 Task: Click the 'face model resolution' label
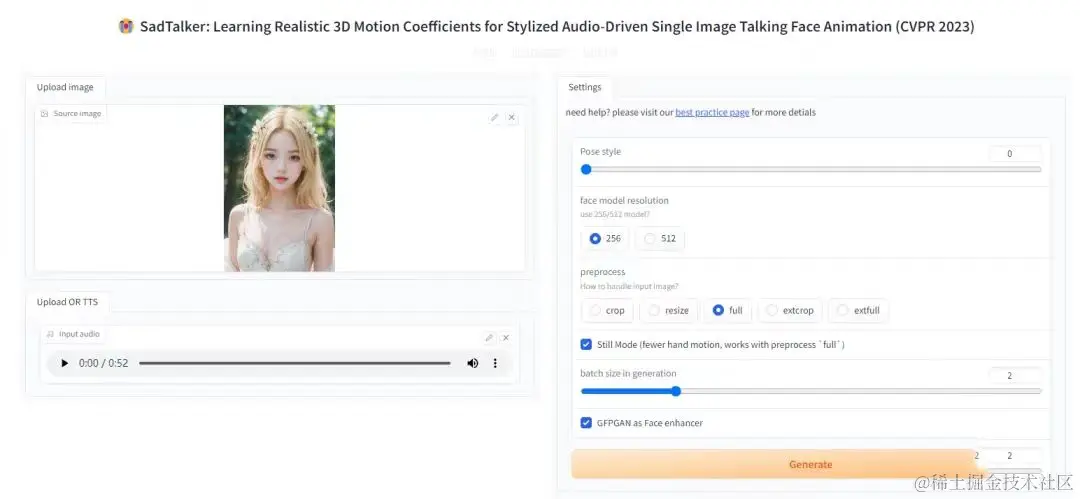pyautogui.click(x=624, y=201)
